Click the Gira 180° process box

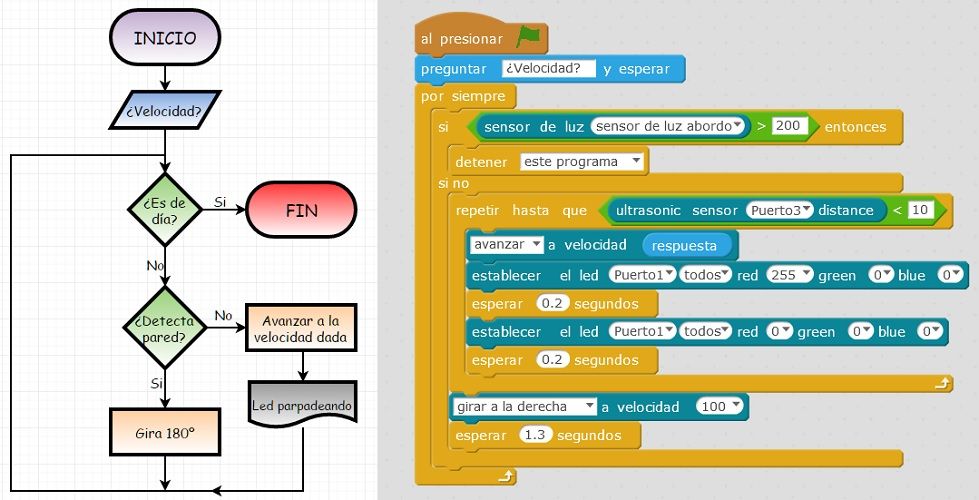click(164, 436)
